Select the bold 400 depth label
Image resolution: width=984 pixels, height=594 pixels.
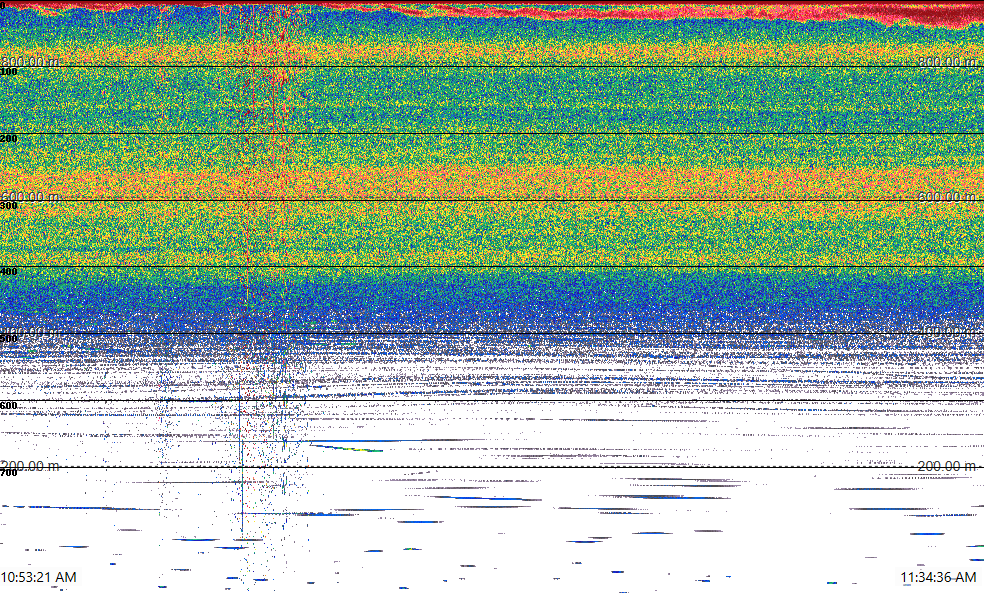[9, 272]
